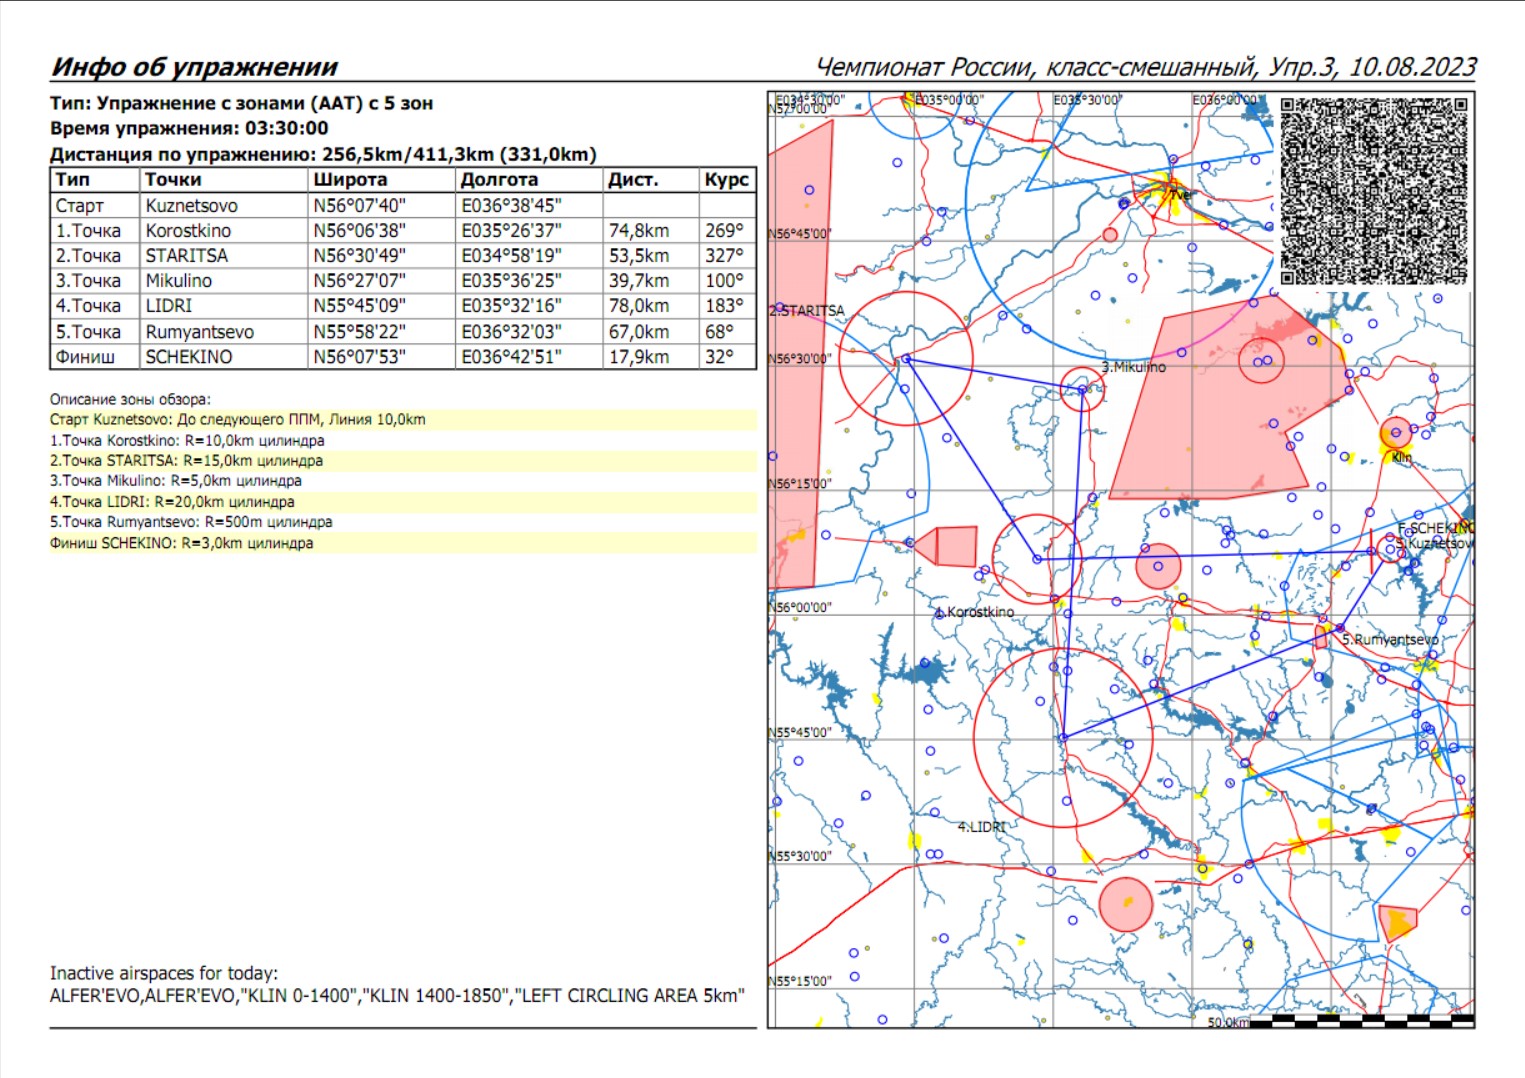Viewport: 1525px width, 1078px height.
Task: Click the 50.0km scale bar
Action: [1340, 1021]
